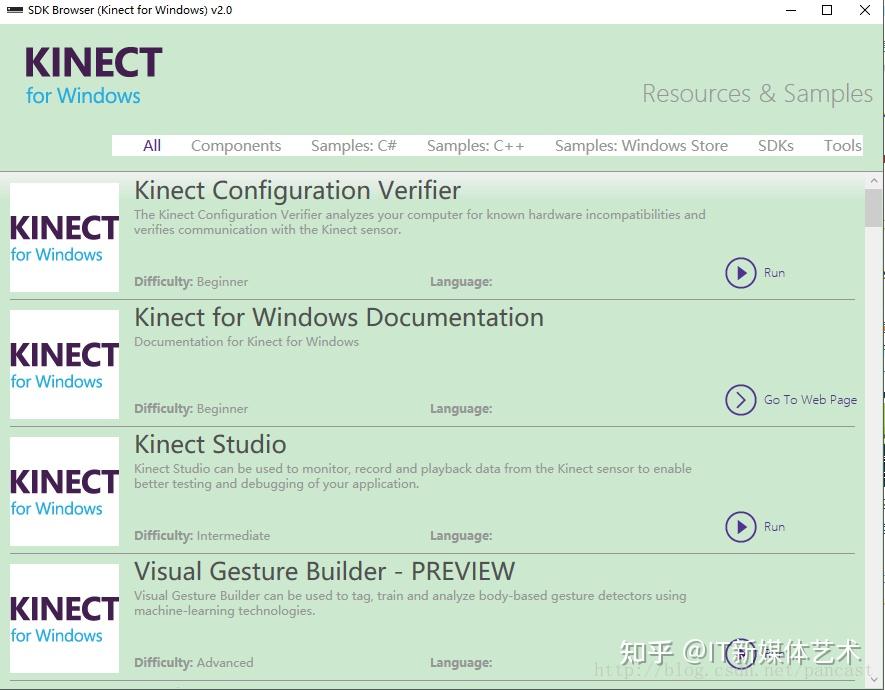Image resolution: width=885 pixels, height=690 pixels.
Task: Click the Go To Web Page link
Action: click(810, 399)
